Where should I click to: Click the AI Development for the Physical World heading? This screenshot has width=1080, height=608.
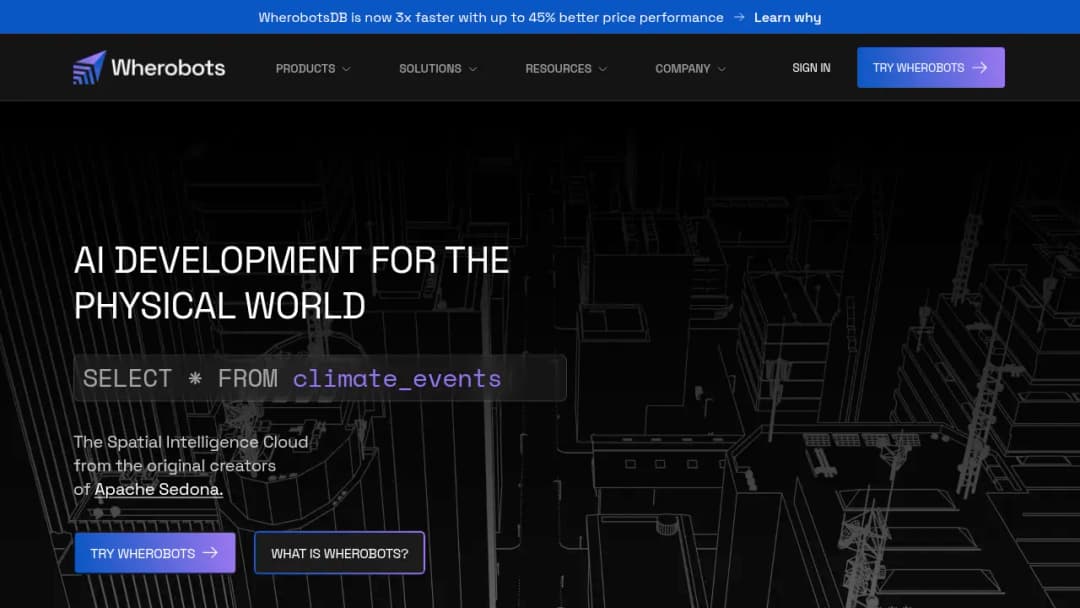click(x=291, y=283)
